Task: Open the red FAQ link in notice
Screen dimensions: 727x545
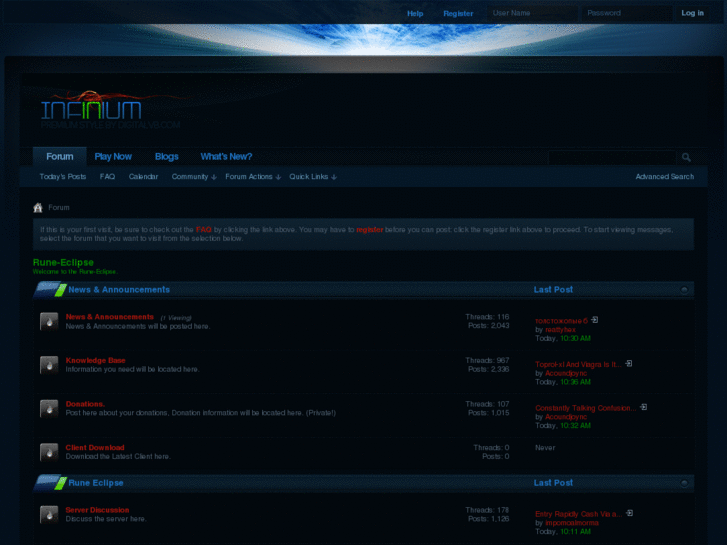Action: tap(204, 230)
